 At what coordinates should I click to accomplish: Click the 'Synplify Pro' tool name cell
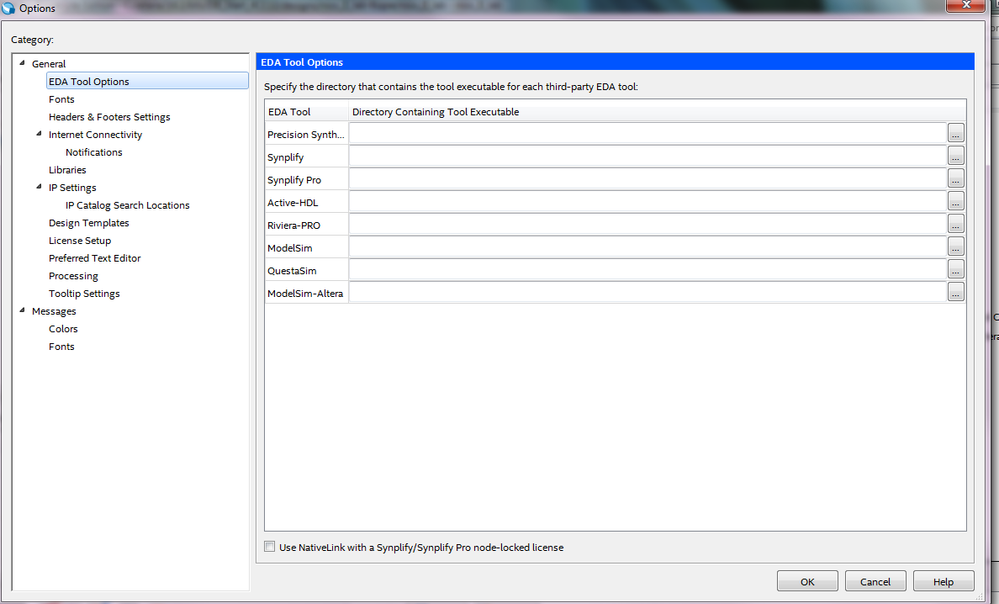point(306,180)
